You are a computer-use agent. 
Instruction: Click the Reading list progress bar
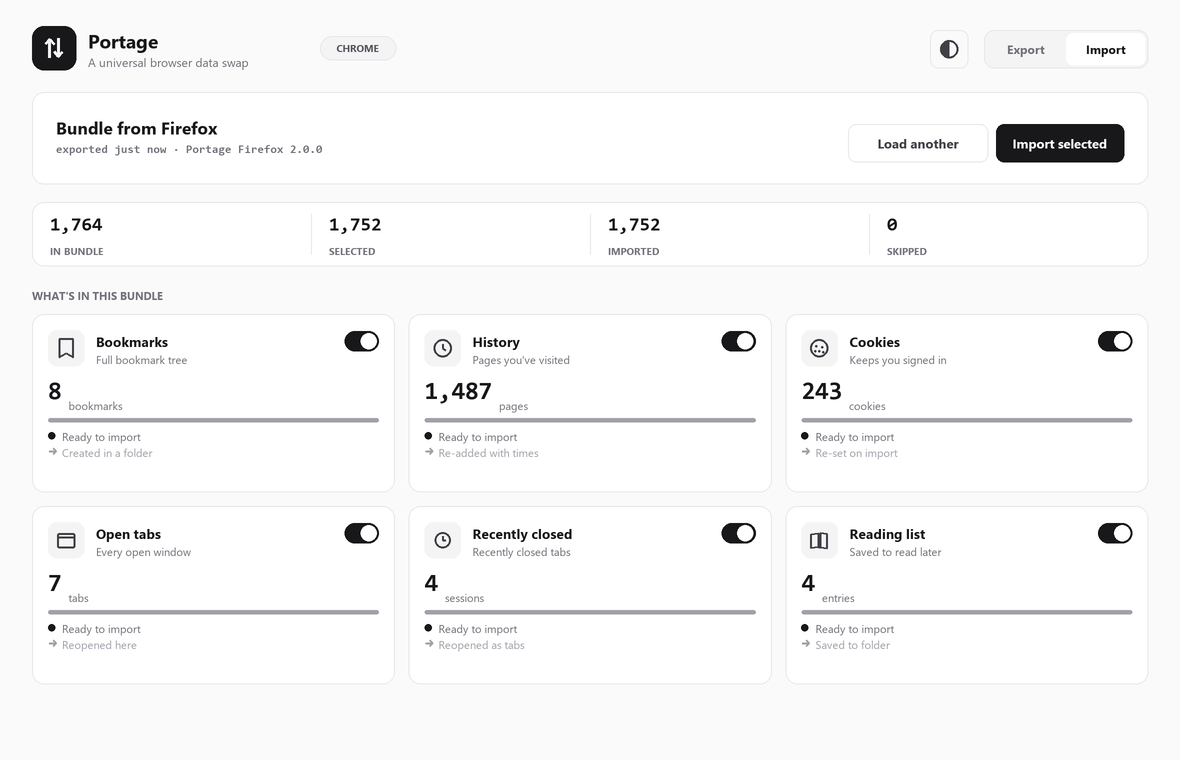(x=967, y=613)
